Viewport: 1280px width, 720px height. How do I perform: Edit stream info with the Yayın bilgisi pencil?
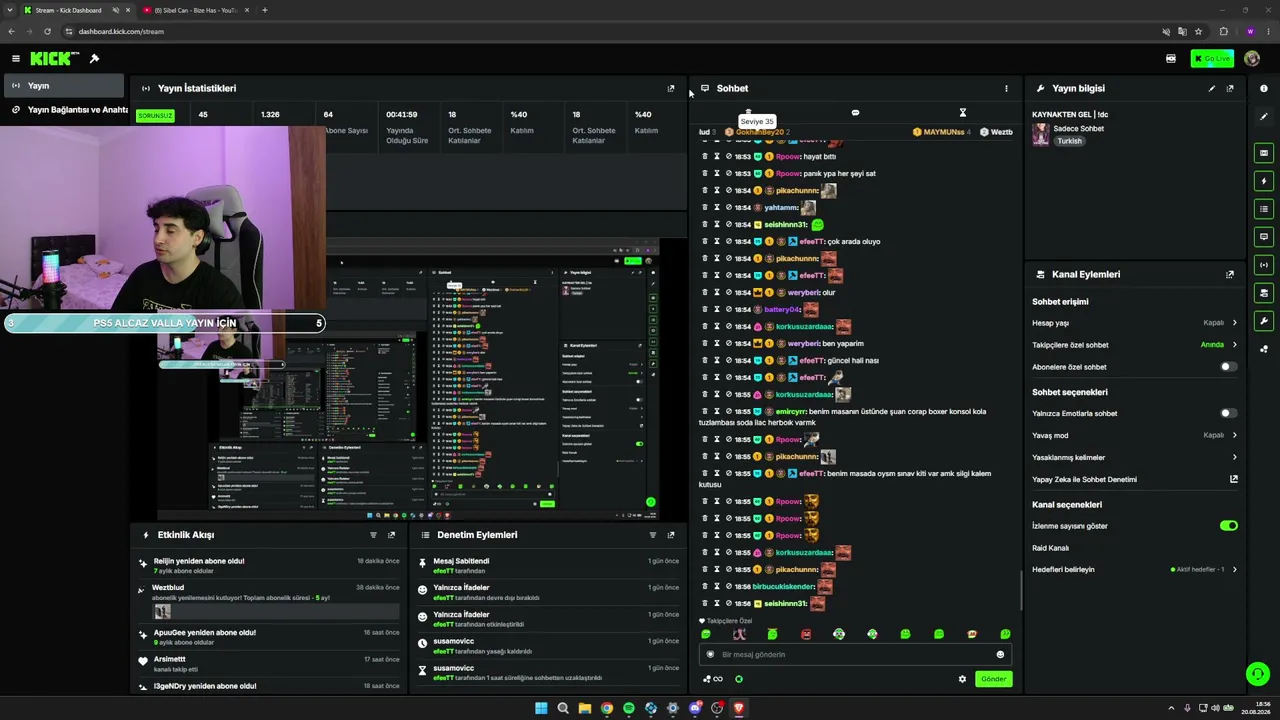pyautogui.click(x=1212, y=88)
